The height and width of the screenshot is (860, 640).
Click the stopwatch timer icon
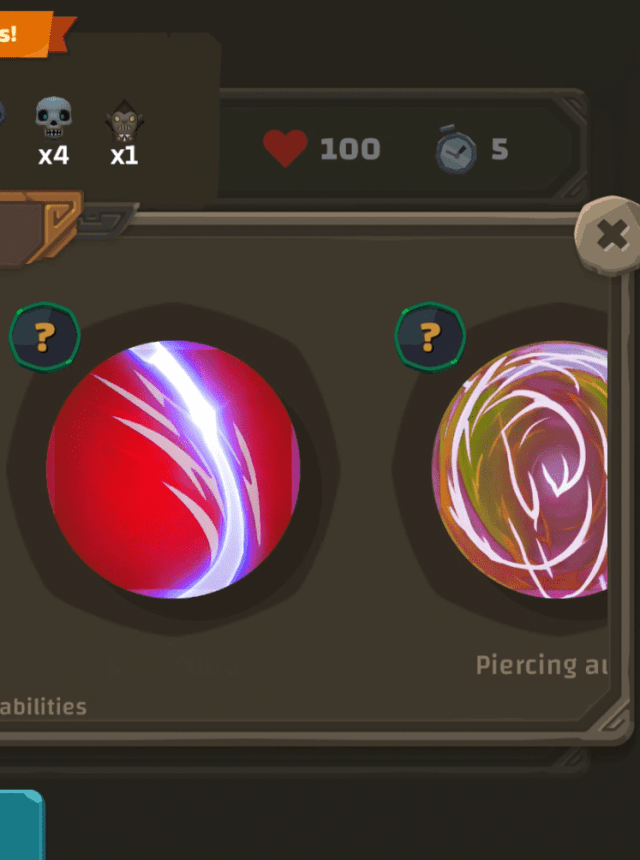point(456,150)
